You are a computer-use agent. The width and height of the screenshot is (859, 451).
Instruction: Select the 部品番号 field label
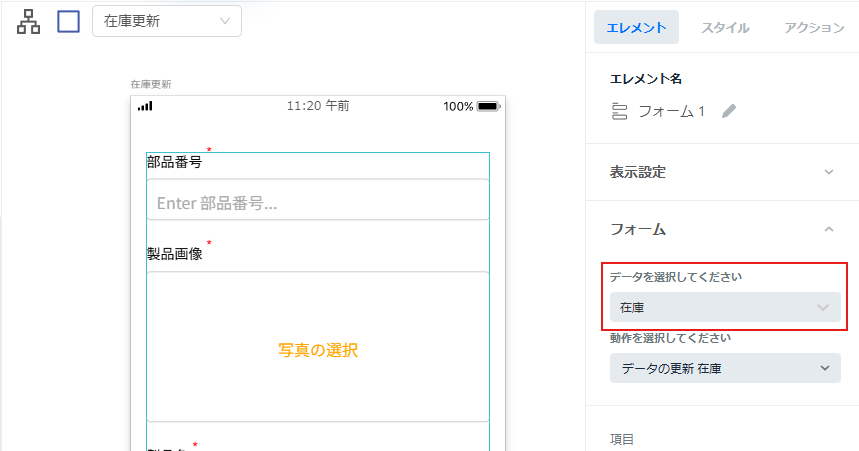point(175,162)
